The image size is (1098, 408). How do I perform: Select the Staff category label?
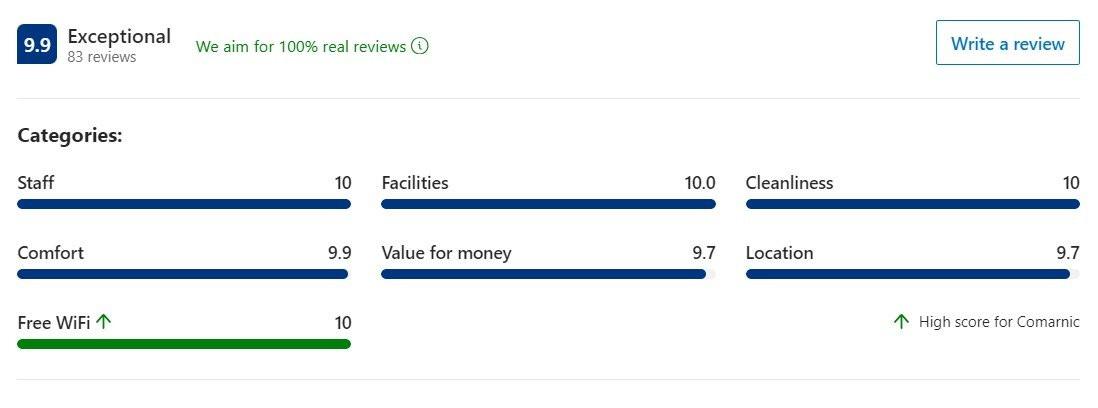tap(36, 183)
